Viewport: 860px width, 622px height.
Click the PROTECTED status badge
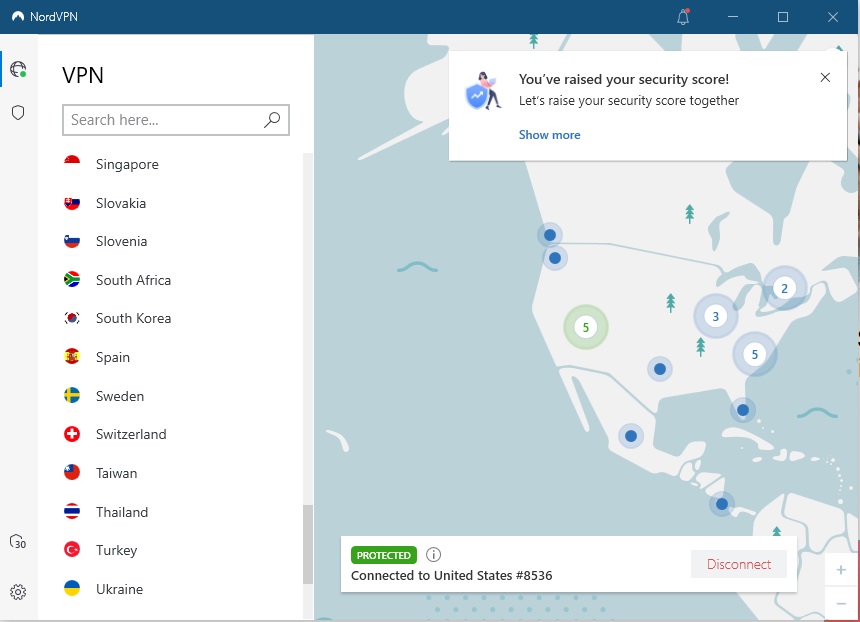[384, 555]
